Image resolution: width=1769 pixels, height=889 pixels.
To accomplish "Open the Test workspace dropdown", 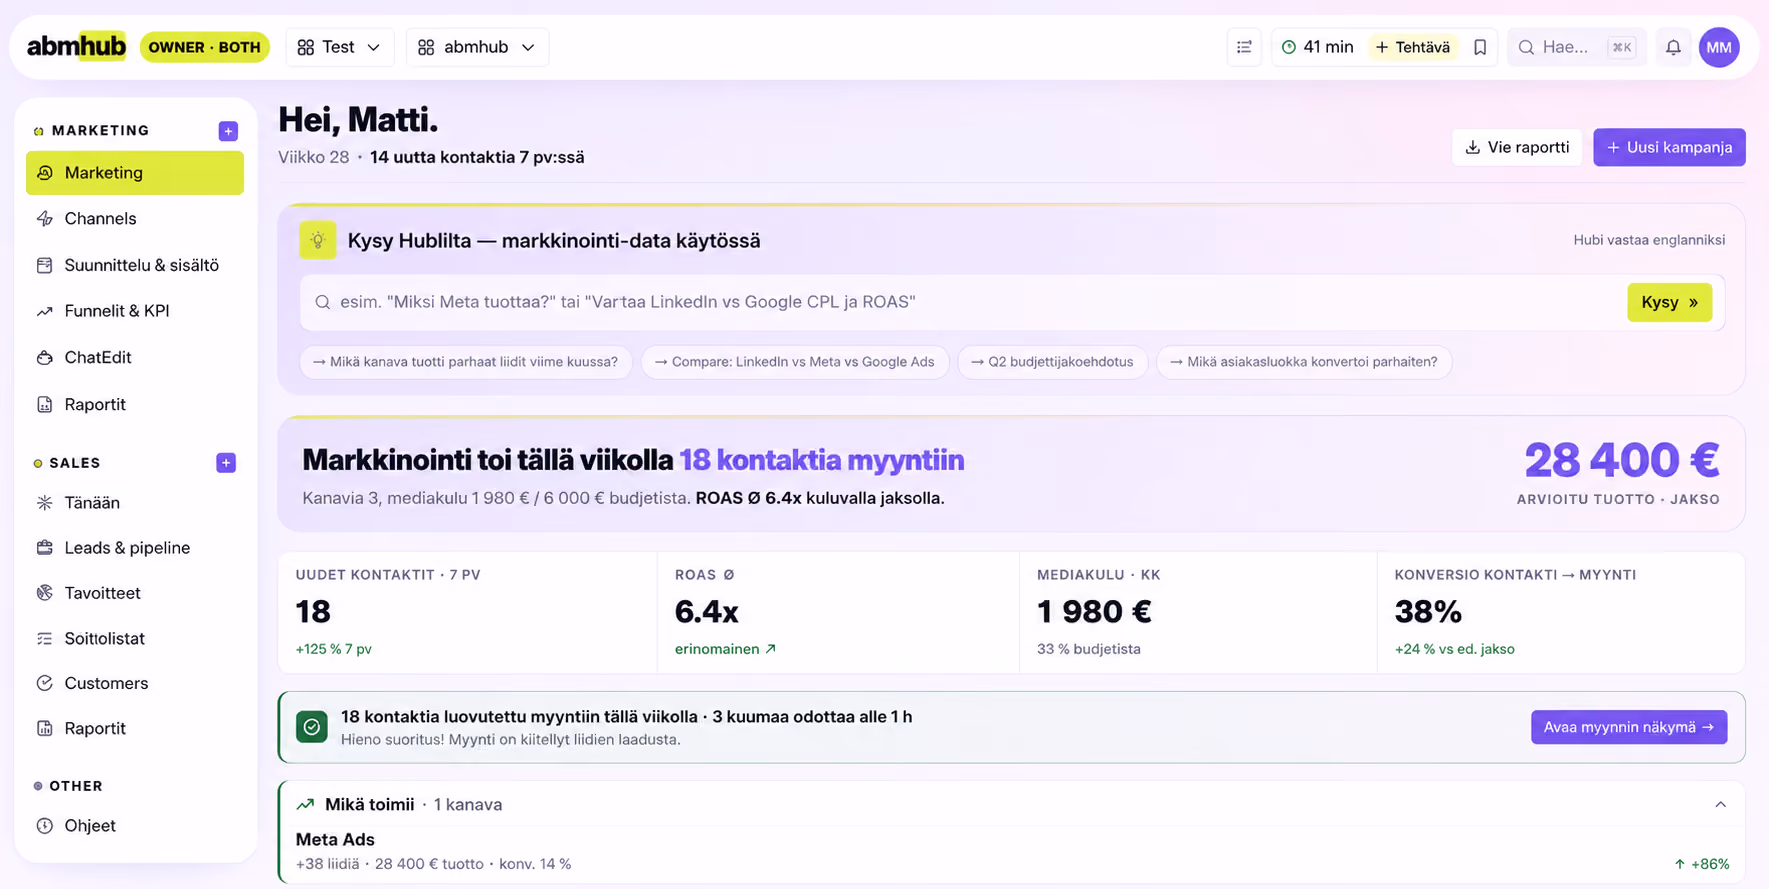I will click(x=340, y=47).
